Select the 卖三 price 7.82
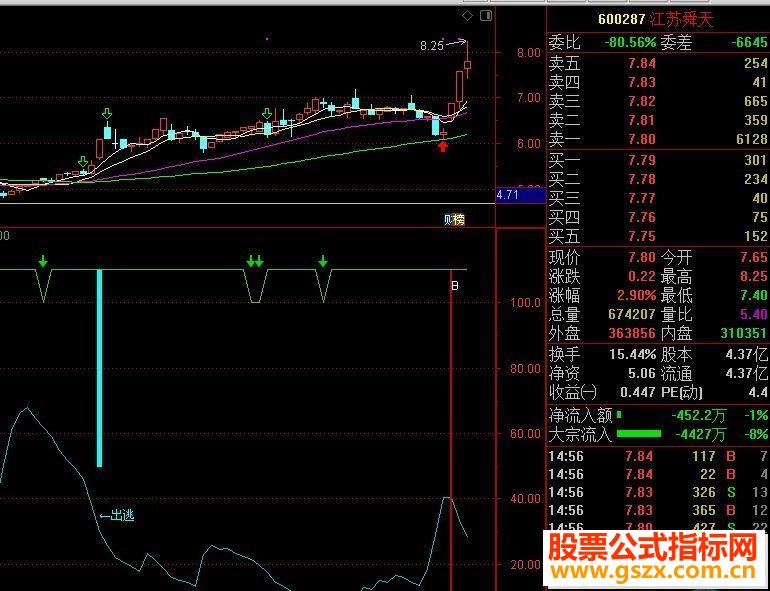The image size is (770, 591). click(x=642, y=101)
